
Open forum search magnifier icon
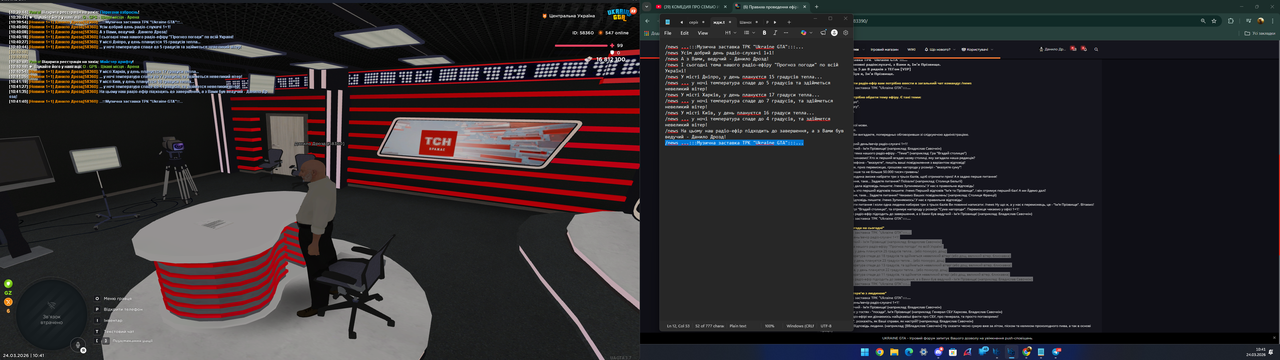coord(1096,49)
